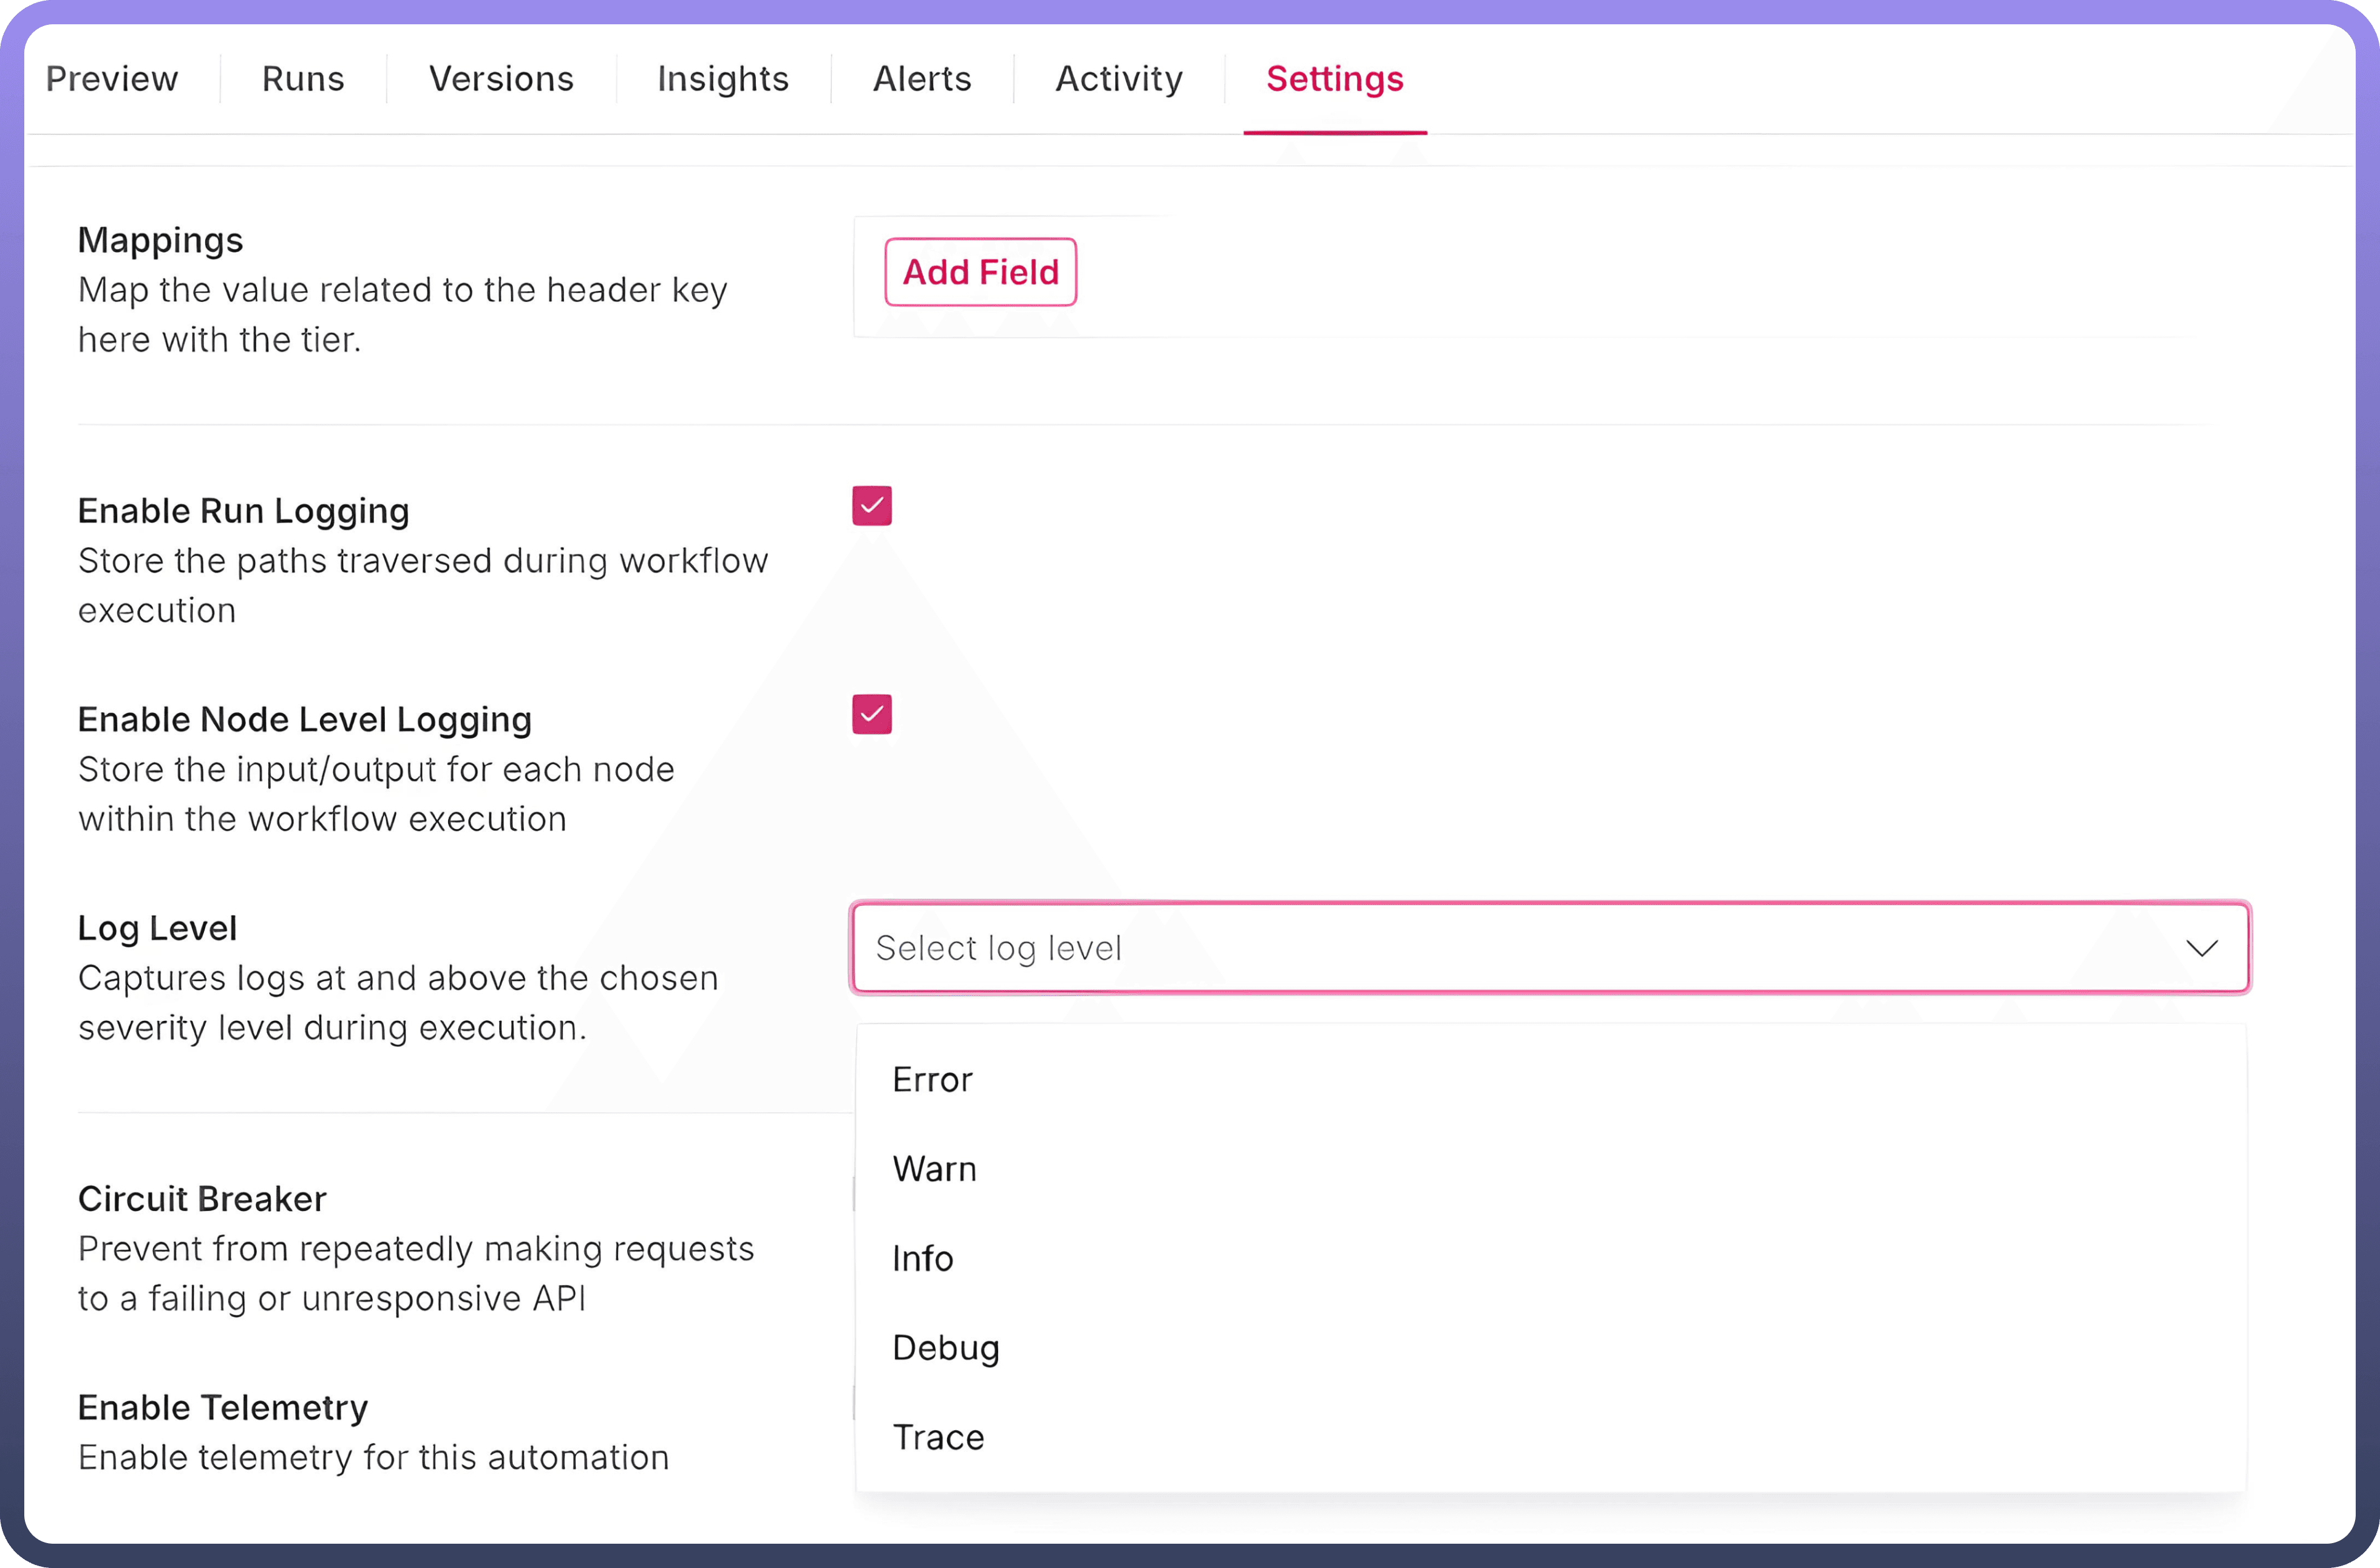Screen dimensions: 2380x1568
Task: Switch to the Runs tab
Action: pyautogui.click(x=303, y=79)
